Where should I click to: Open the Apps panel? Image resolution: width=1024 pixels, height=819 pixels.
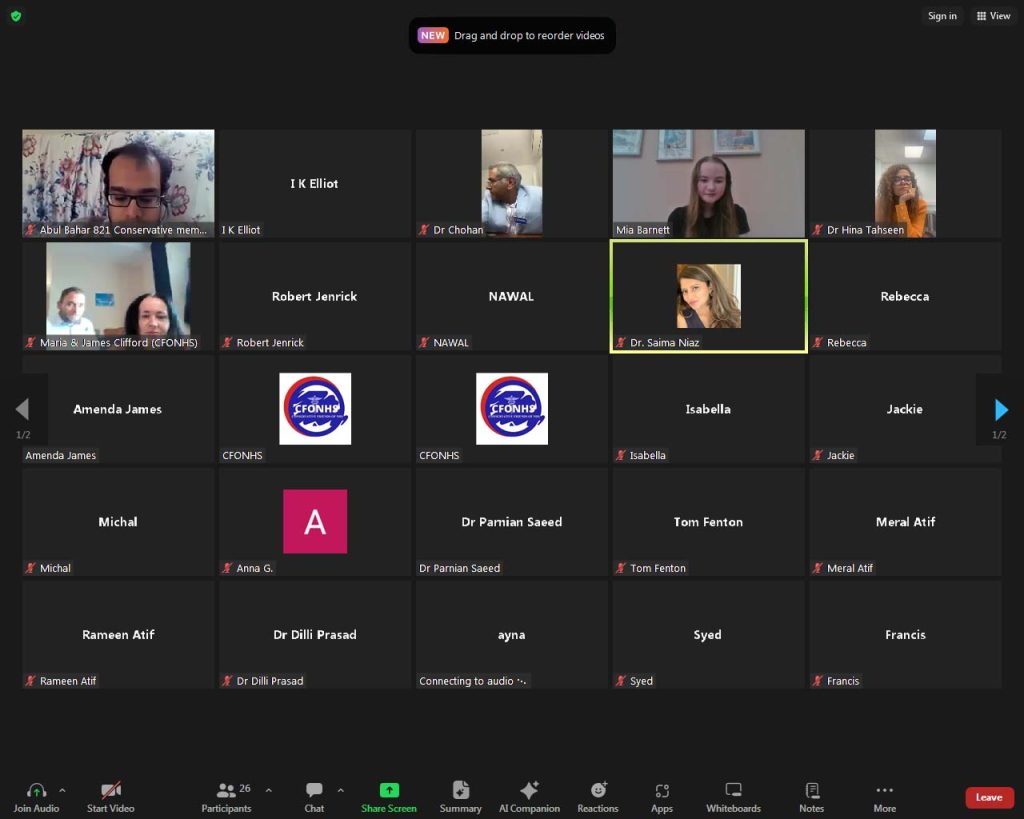coord(661,796)
